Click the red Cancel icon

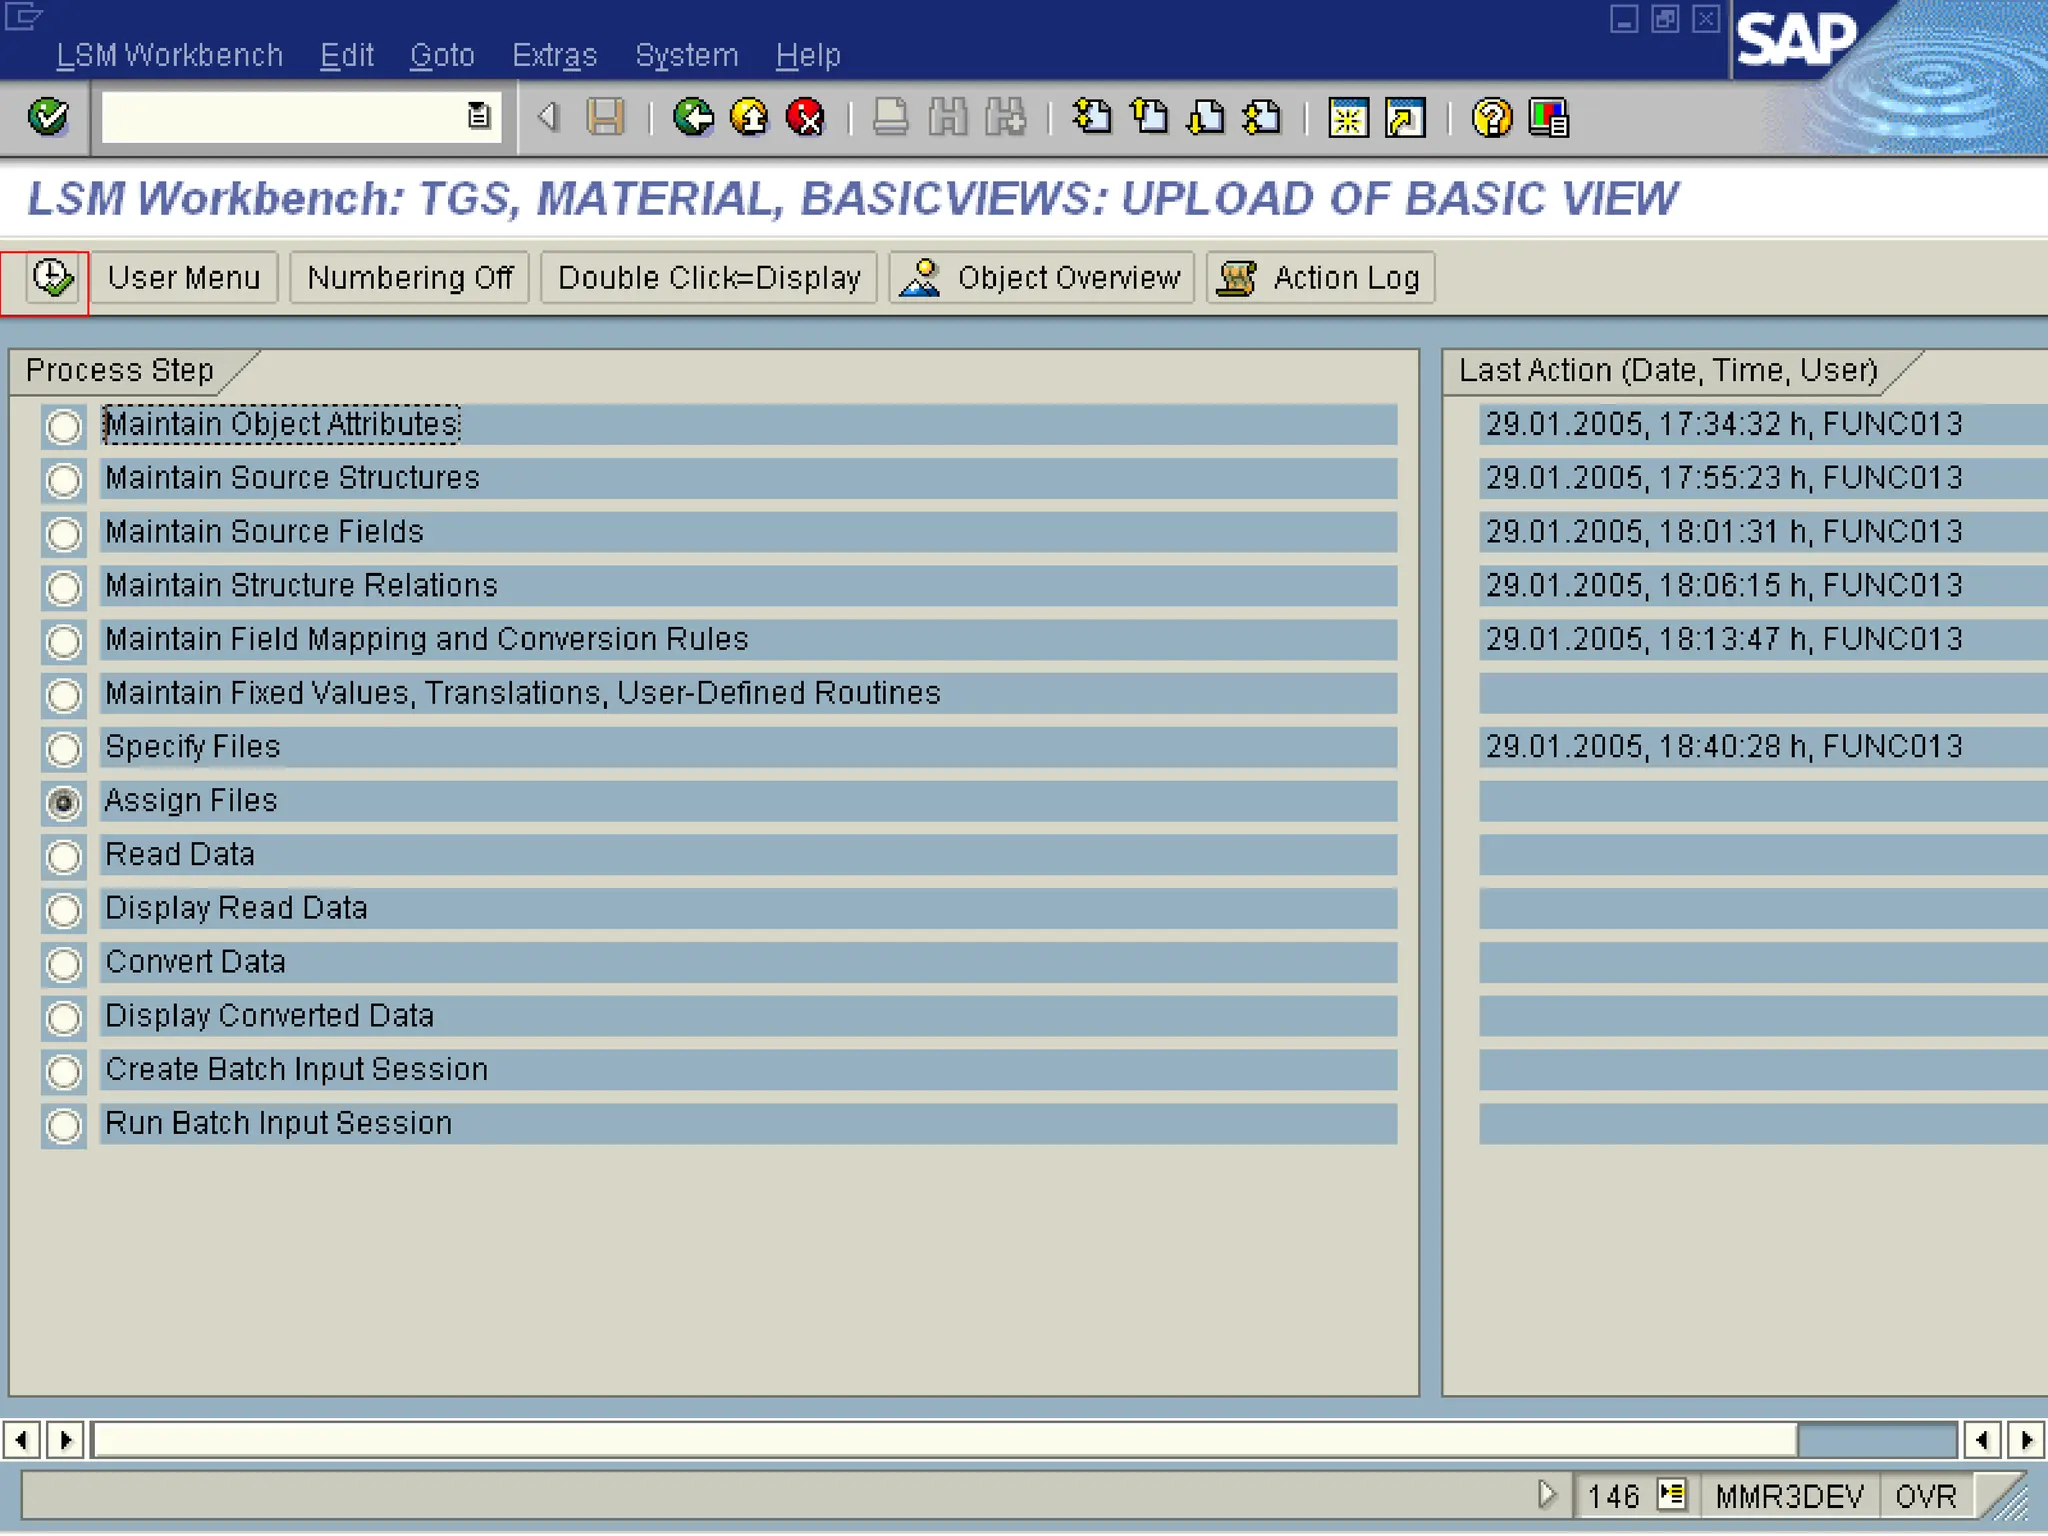click(x=805, y=118)
